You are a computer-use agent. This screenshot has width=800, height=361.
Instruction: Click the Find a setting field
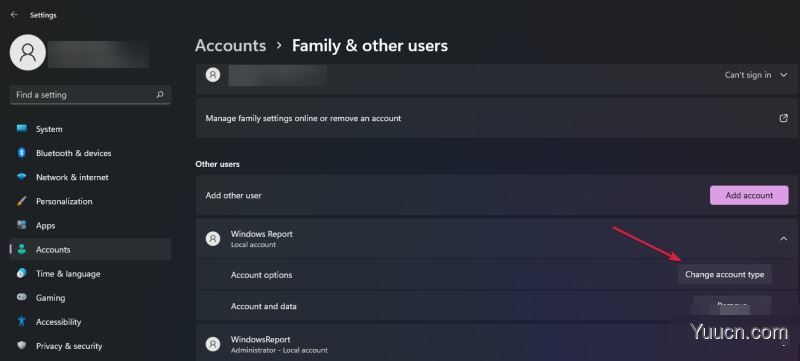(x=90, y=95)
